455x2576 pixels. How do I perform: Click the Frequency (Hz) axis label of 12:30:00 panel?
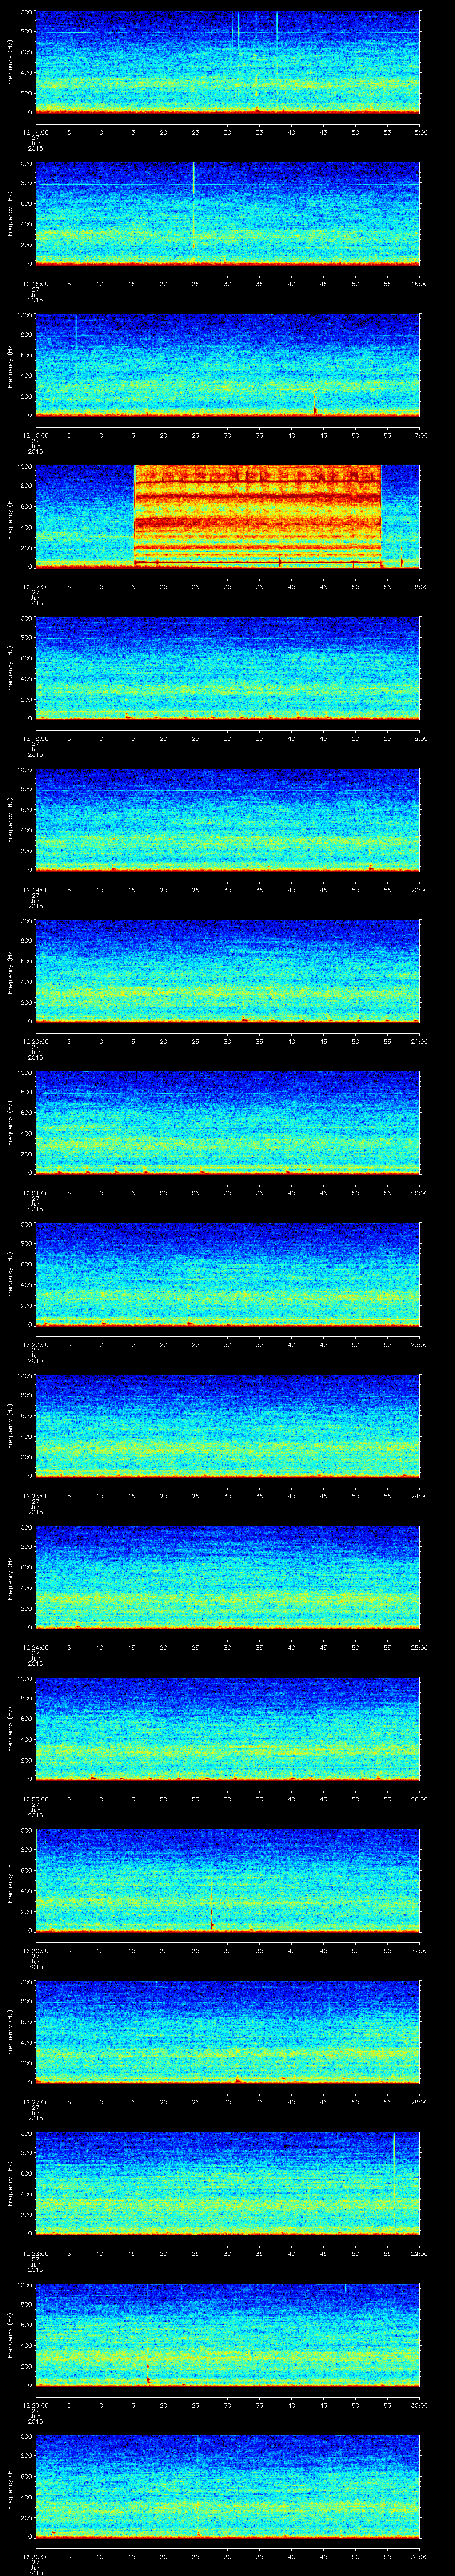(10, 2486)
